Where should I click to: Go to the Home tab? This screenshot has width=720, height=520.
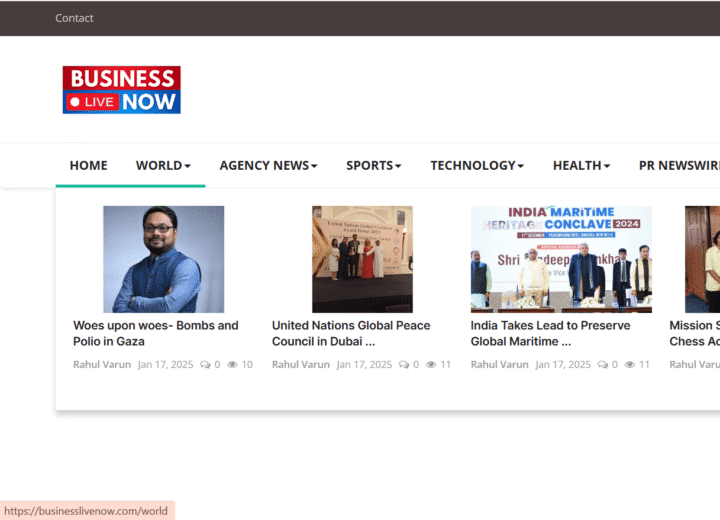coord(88,166)
